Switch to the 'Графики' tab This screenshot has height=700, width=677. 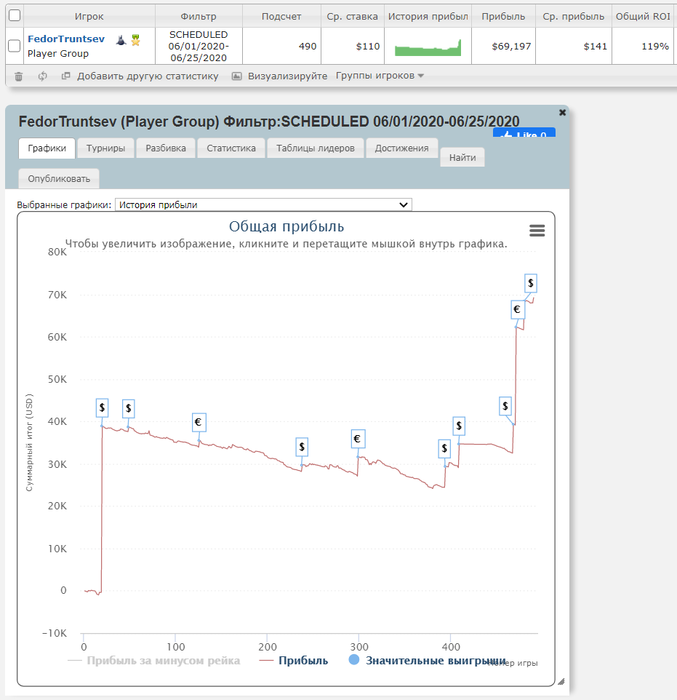(x=47, y=148)
